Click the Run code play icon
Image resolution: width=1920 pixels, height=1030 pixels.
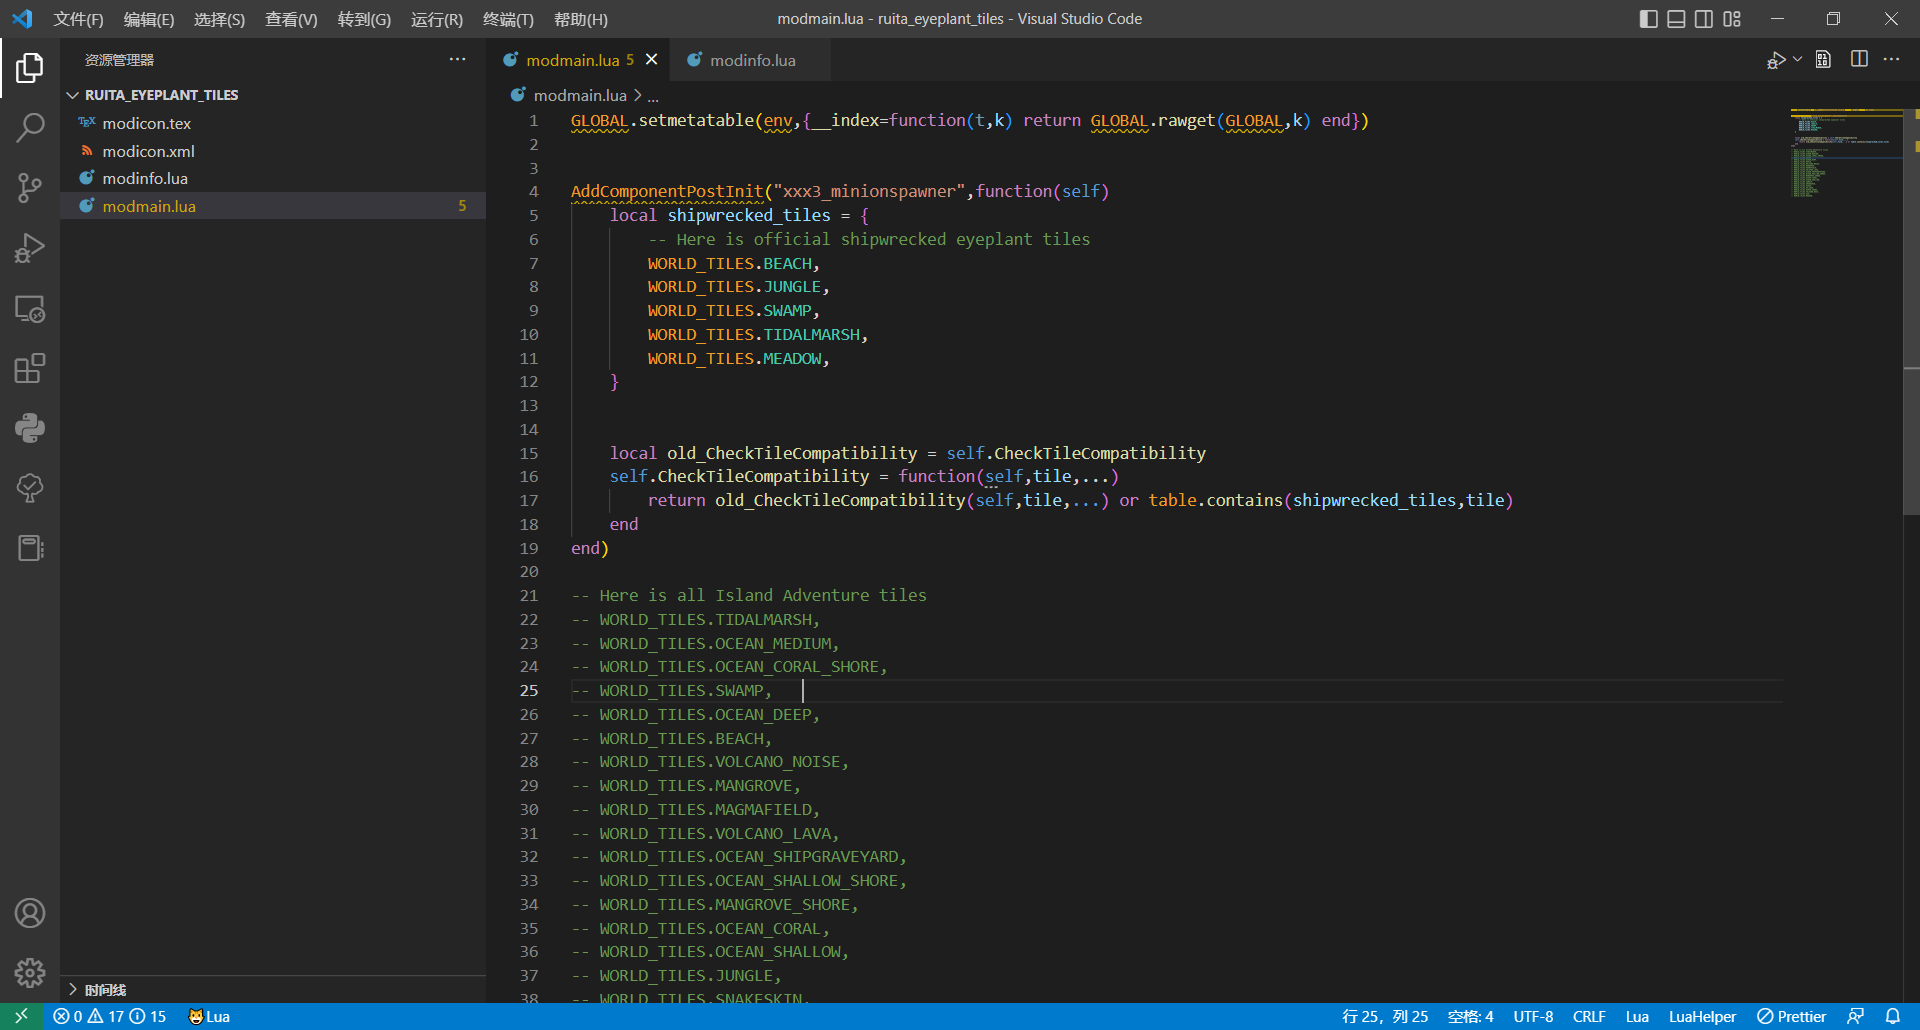pyautogui.click(x=1775, y=60)
